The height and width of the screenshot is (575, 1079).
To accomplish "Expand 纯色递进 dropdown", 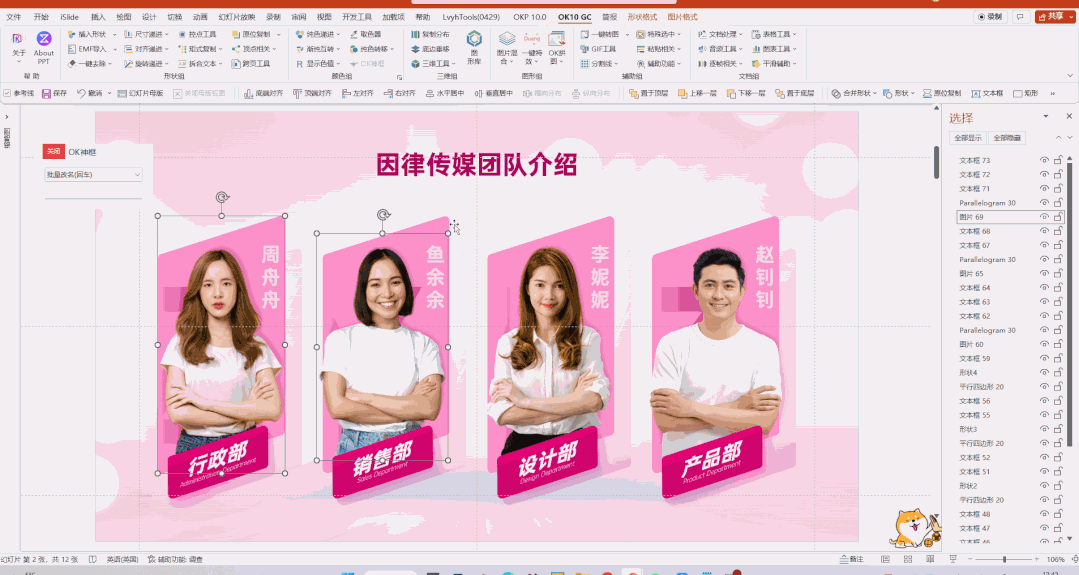I will coord(338,34).
